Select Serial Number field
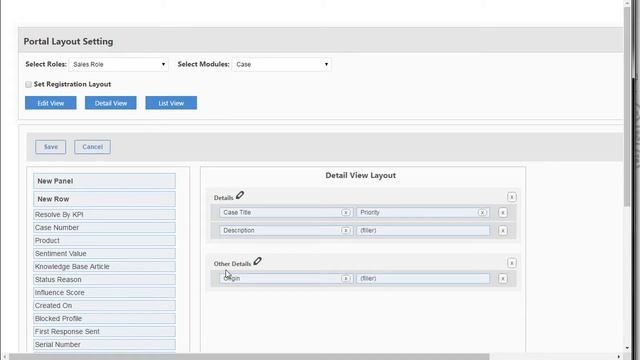640x360 pixels. click(104, 345)
